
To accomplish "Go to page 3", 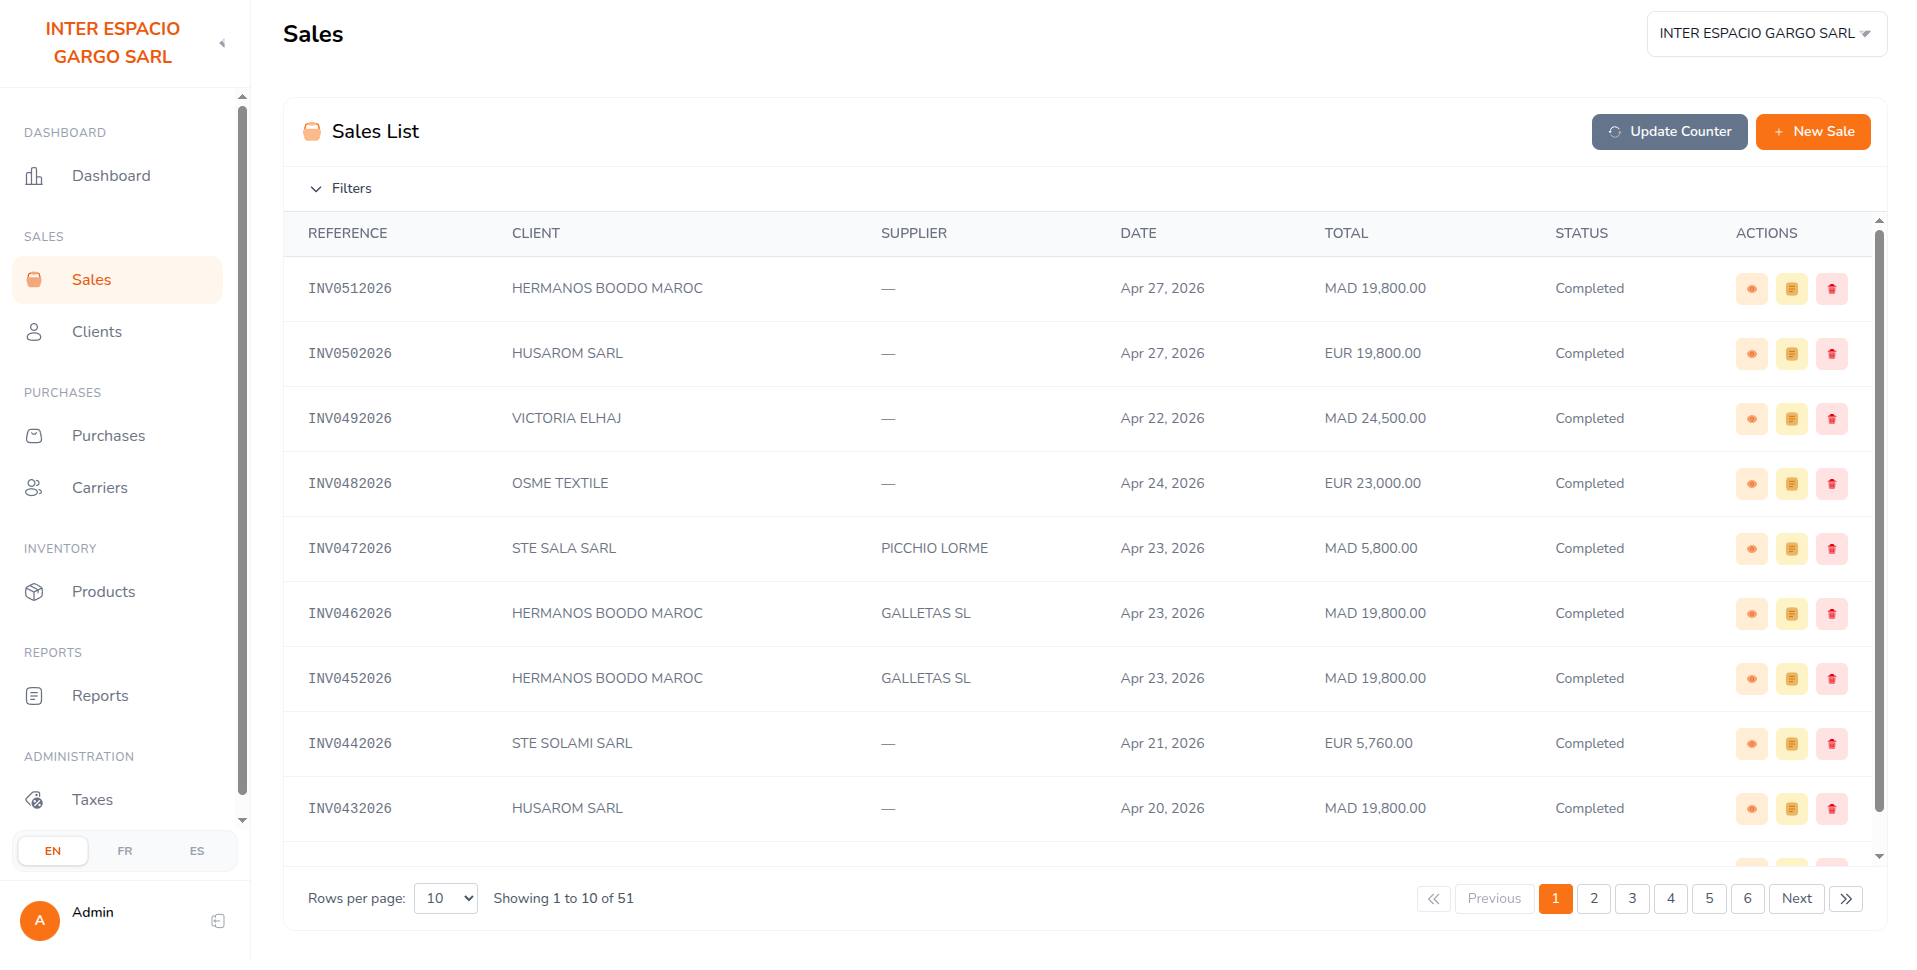I will (x=1632, y=898).
